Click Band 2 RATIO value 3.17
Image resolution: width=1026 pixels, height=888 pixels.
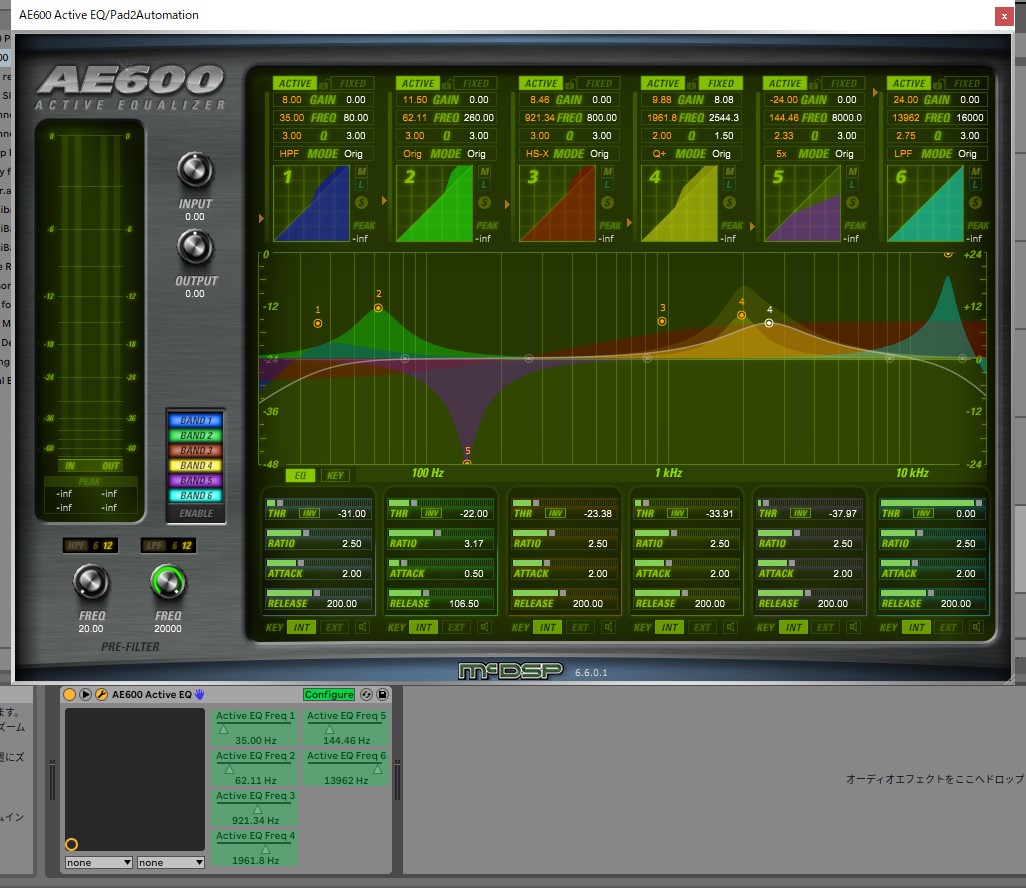point(474,544)
